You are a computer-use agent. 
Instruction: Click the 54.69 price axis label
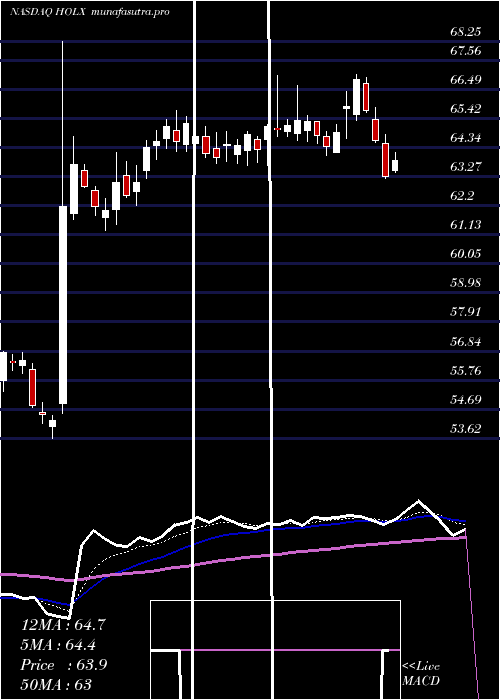tap(466, 399)
